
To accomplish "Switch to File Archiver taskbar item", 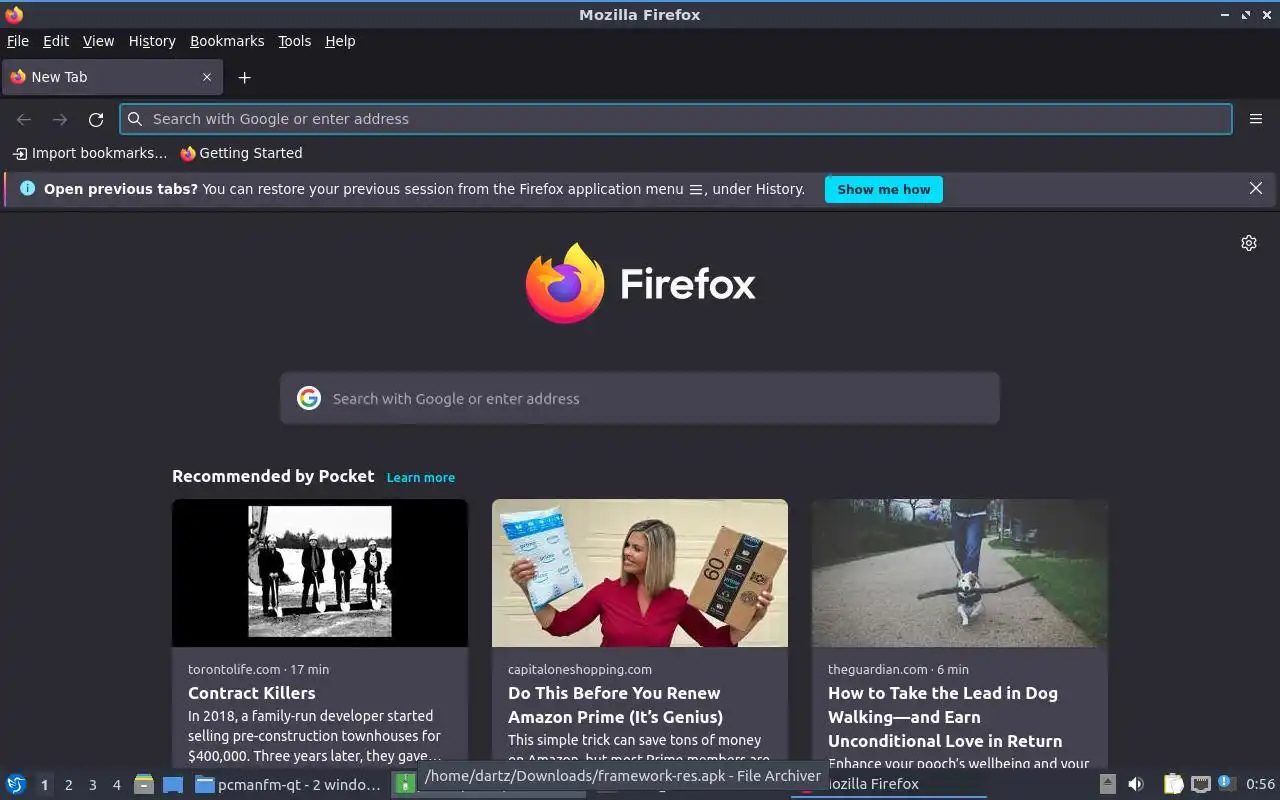I will click(x=404, y=784).
